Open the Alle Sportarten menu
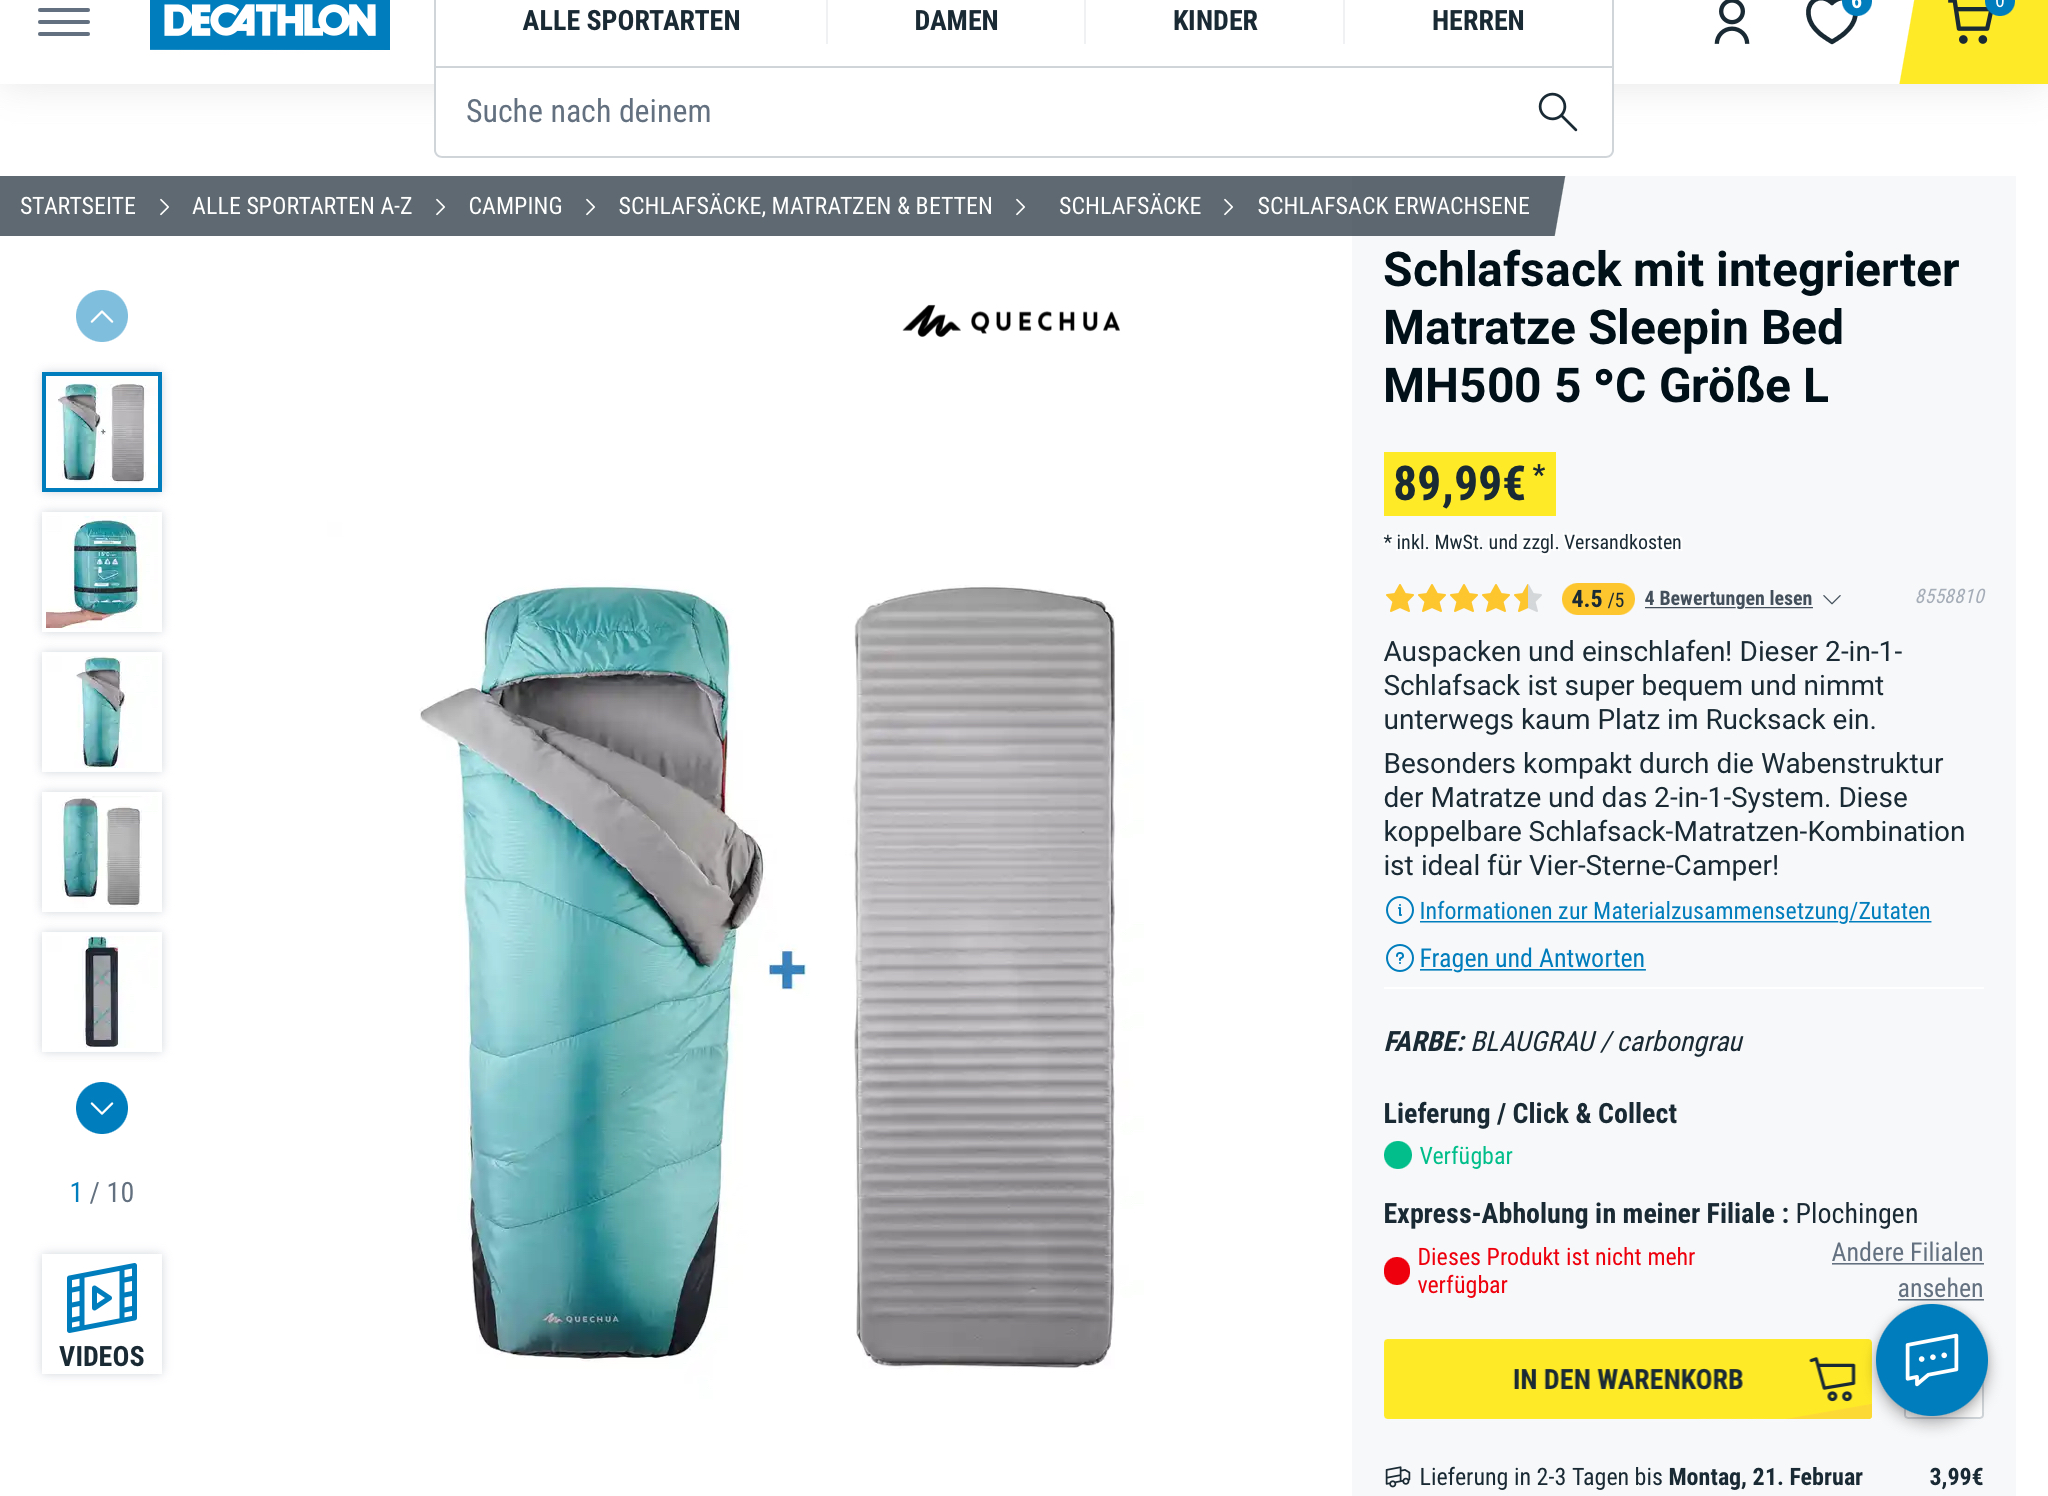Viewport: 2048px width, 1496px height. pyautogui.click(x=631, y=21)
